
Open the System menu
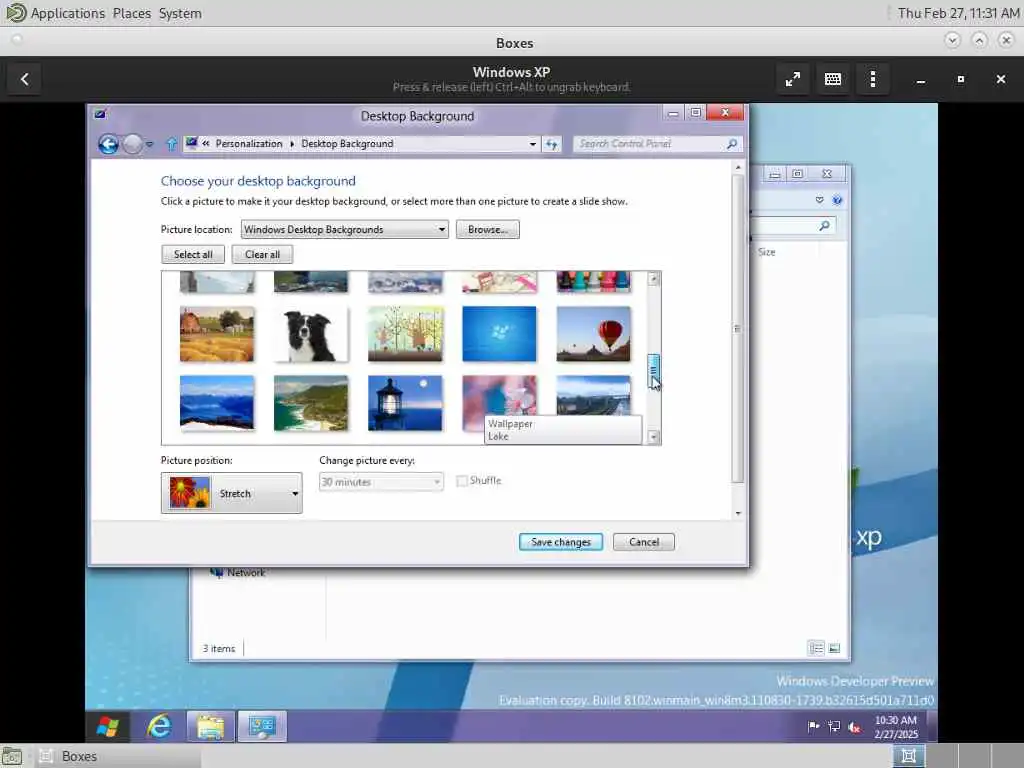tap(180, 13)
